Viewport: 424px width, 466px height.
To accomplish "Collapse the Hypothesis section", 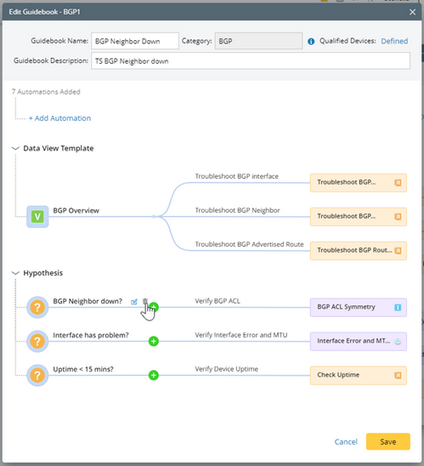I will point(15,273).
